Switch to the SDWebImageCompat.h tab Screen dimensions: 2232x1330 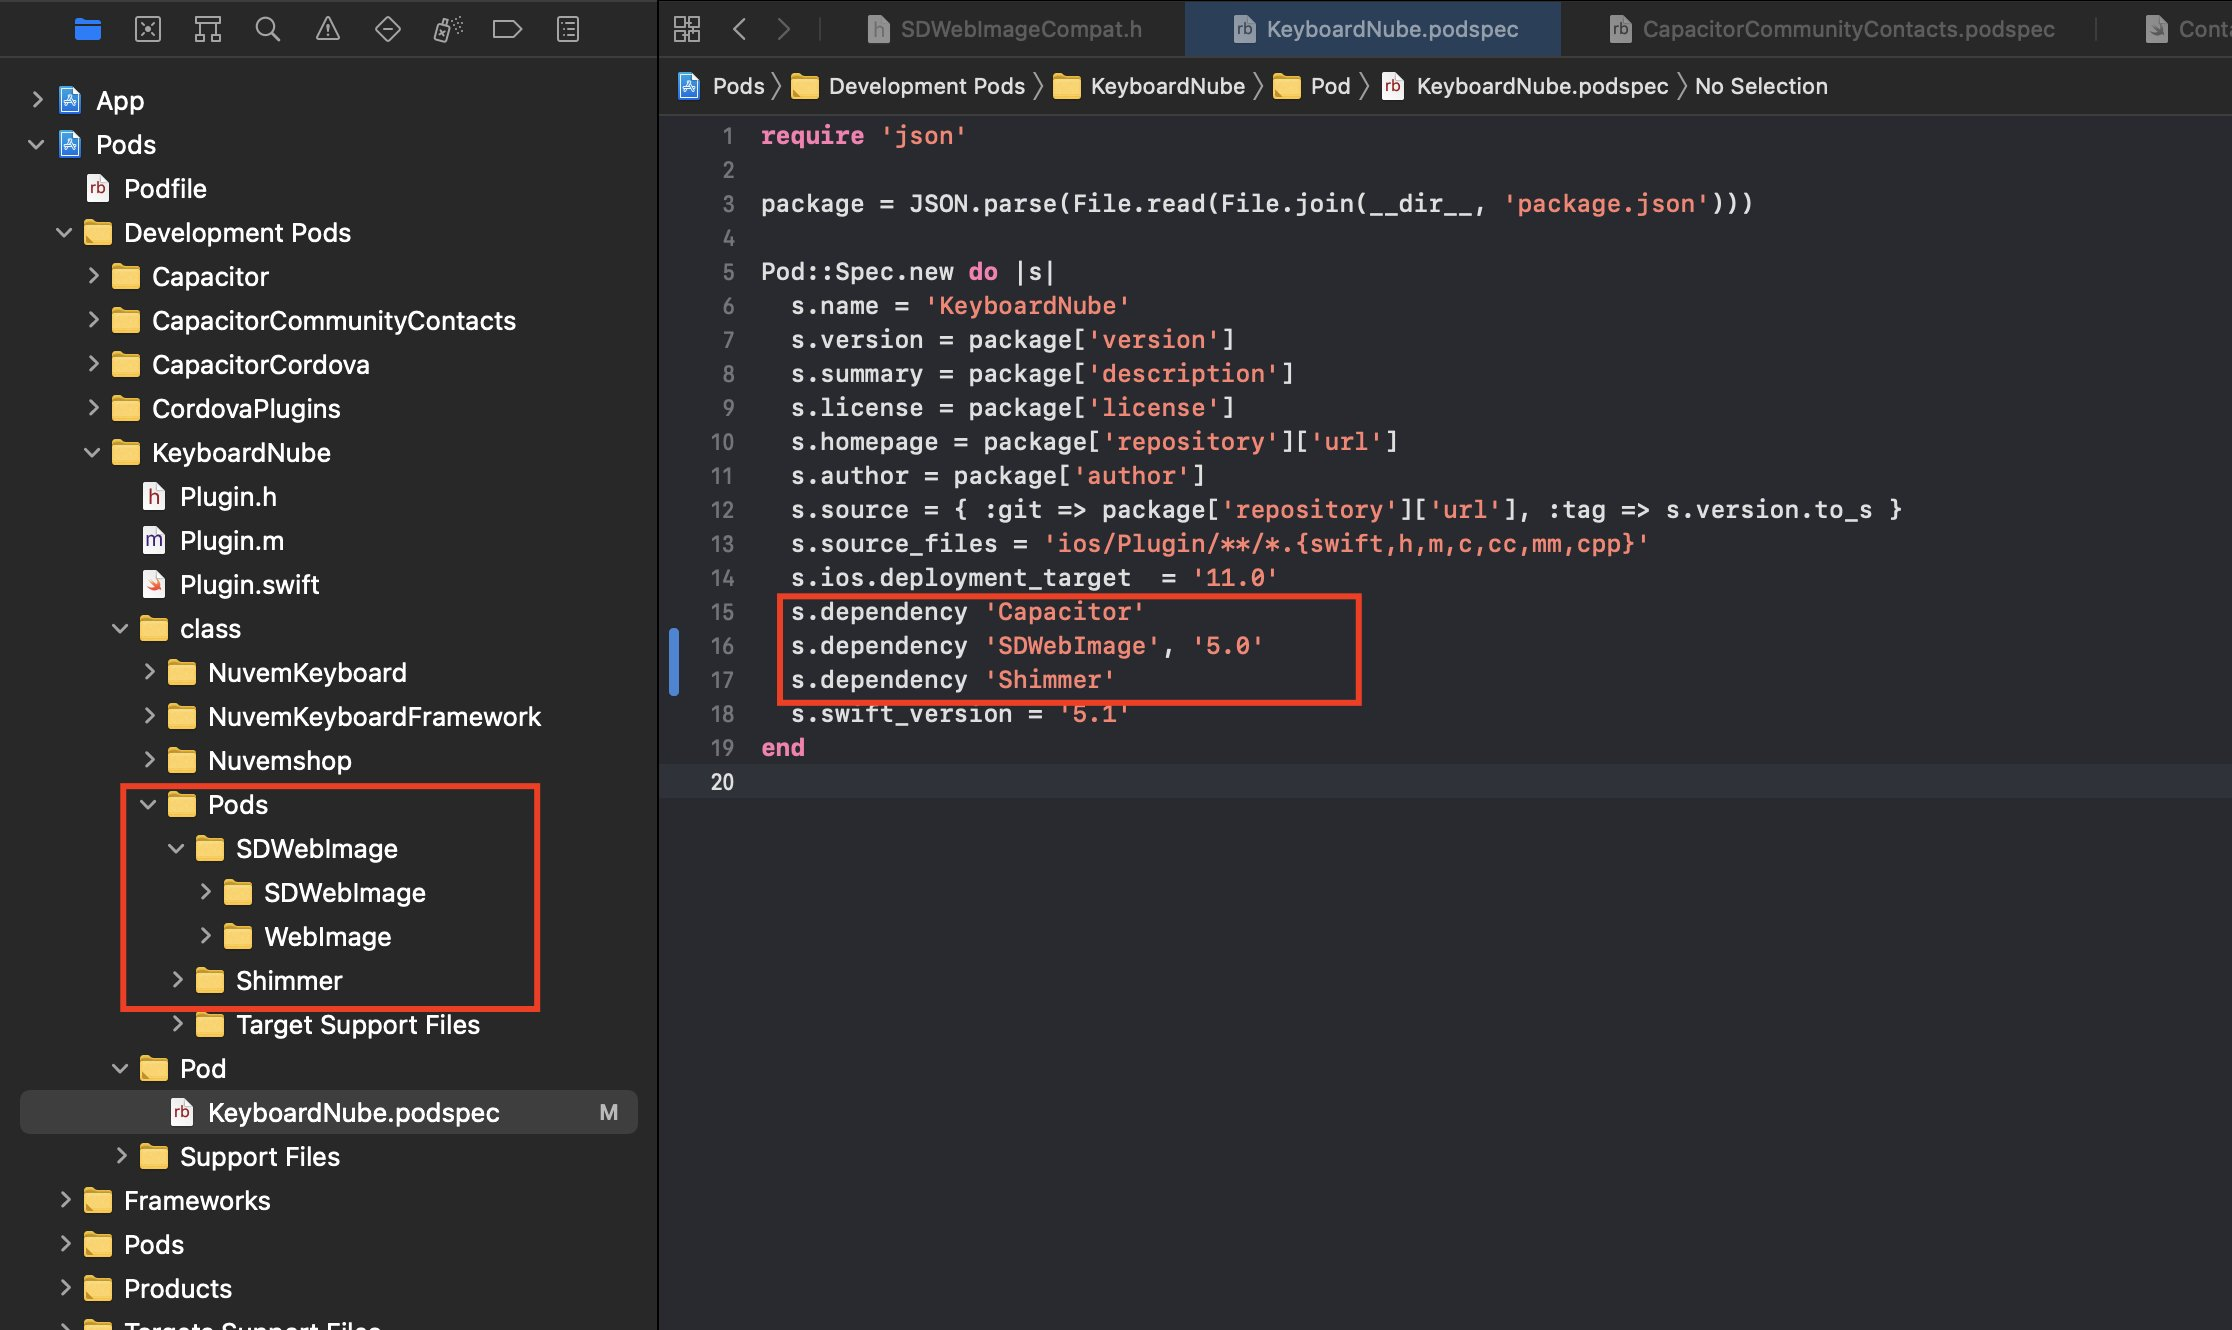(x=1005, y=29)
